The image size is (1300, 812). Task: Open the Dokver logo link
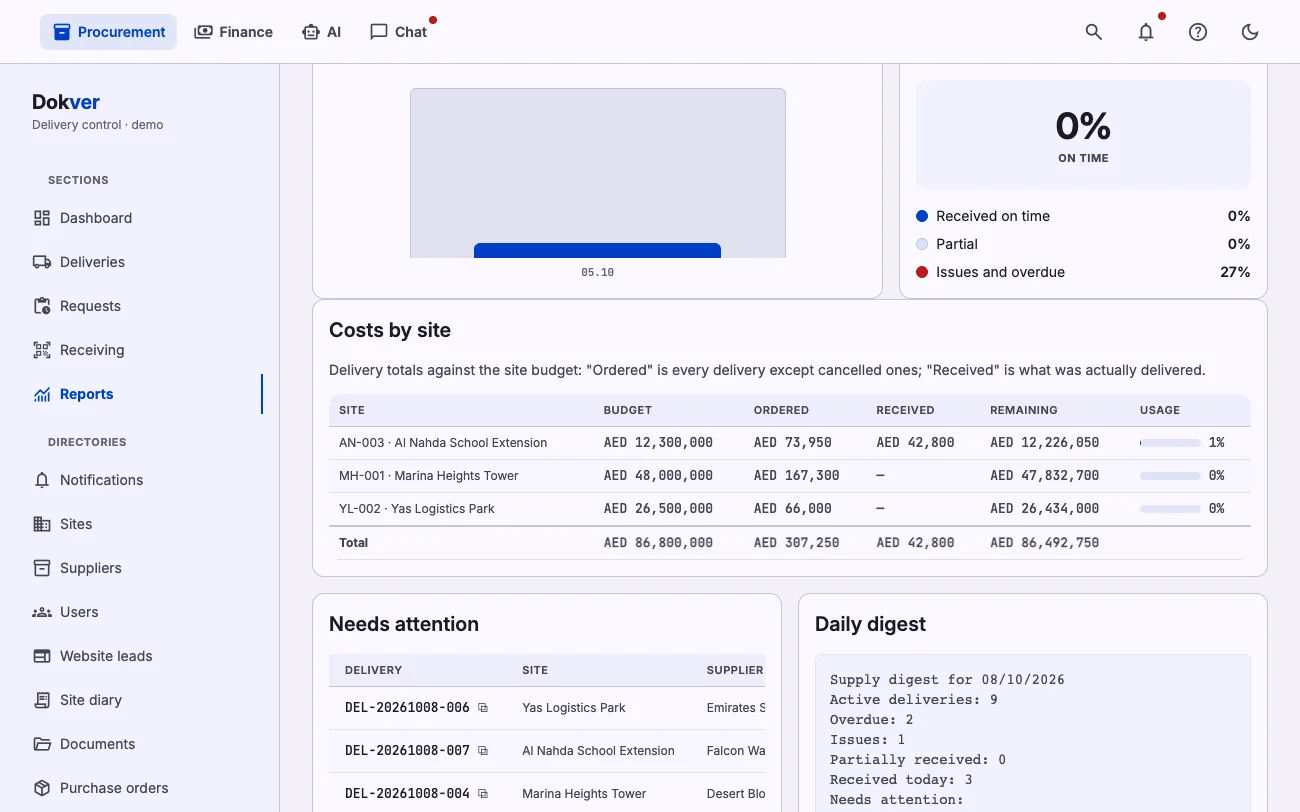click(x=66, y=101)
